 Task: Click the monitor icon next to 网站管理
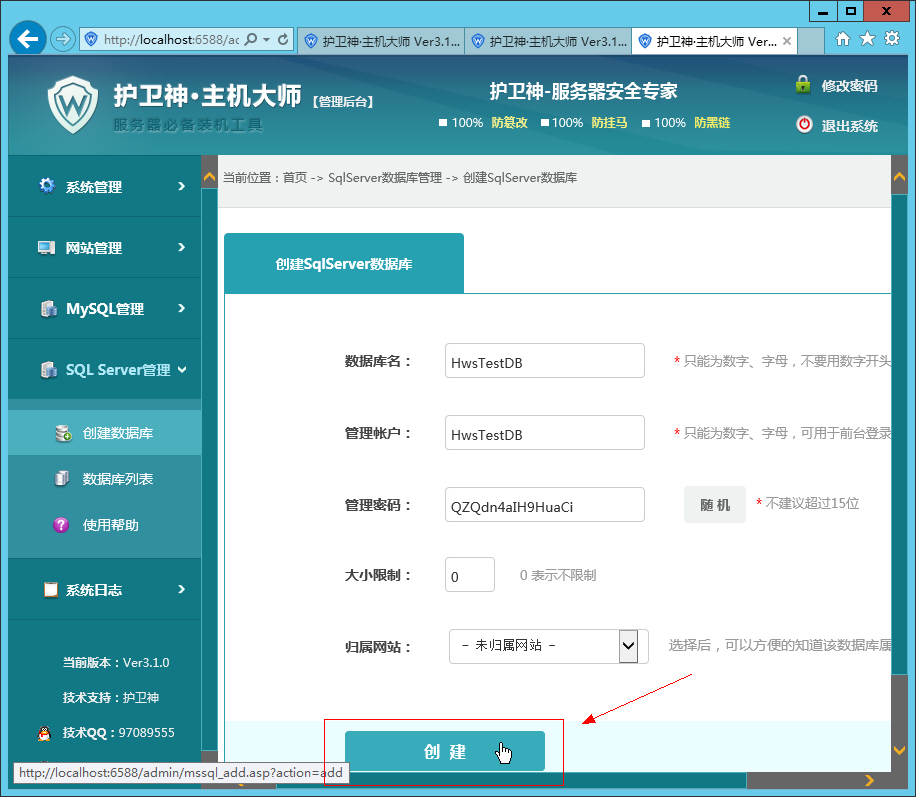click(x=47, y=247)
